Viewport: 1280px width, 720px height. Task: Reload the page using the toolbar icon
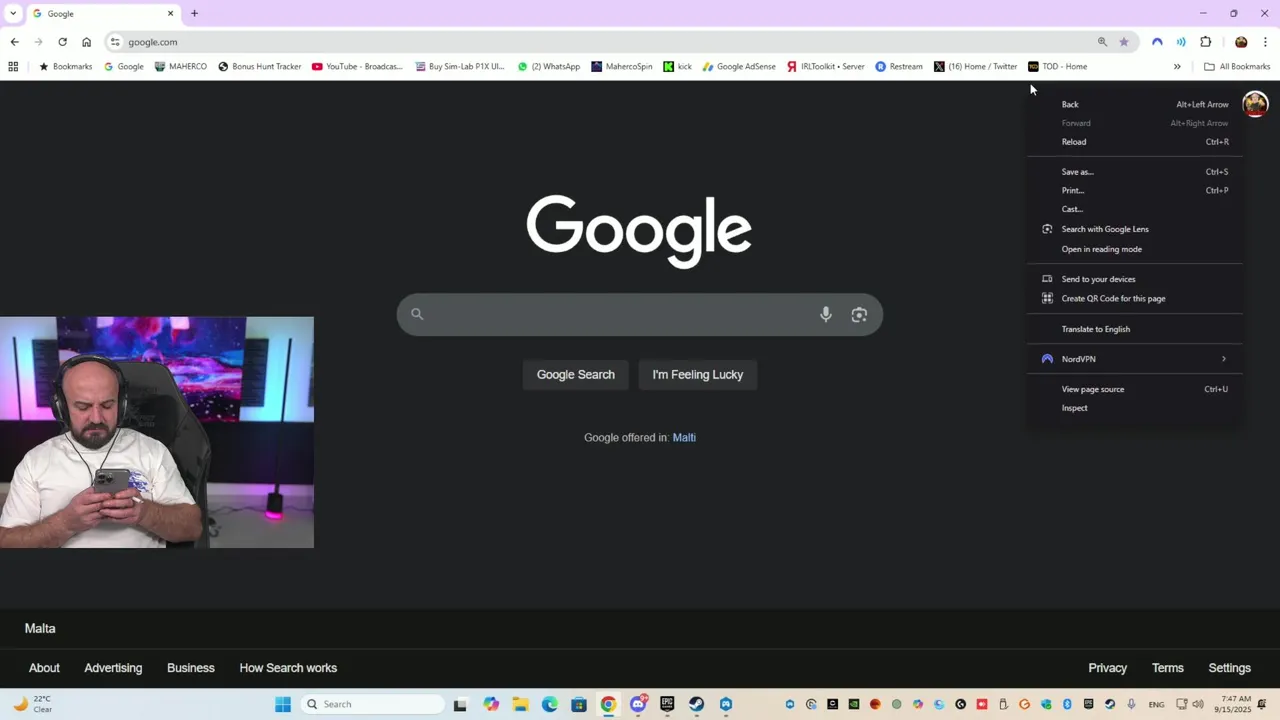(x=62, y=42)
